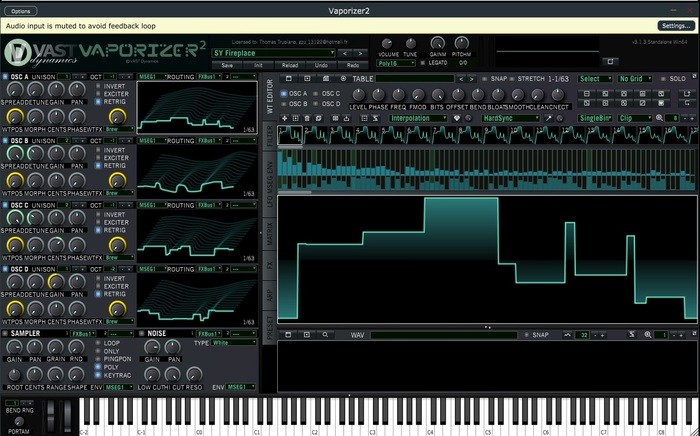Click the WAV section sigma icon

pyautogui.click(x=631, y=335)
